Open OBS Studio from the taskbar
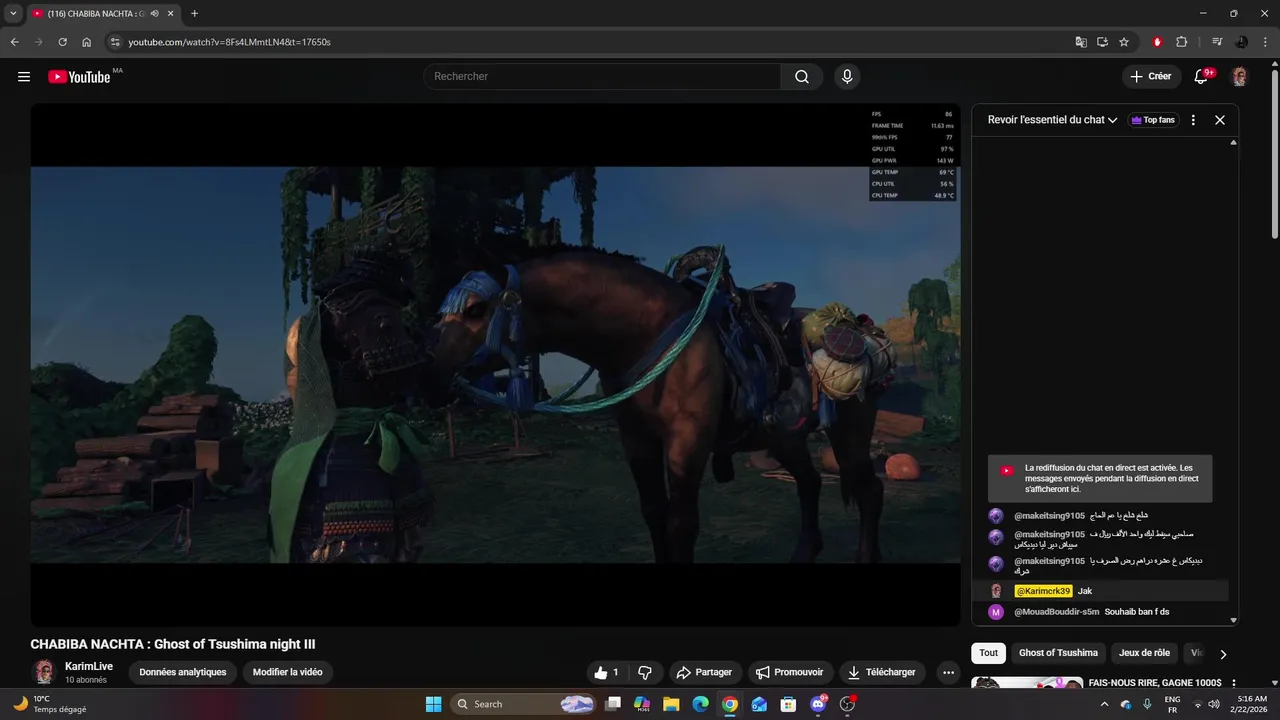The height and width of the screenshot is (720, 1280). (x=847, y=704)
